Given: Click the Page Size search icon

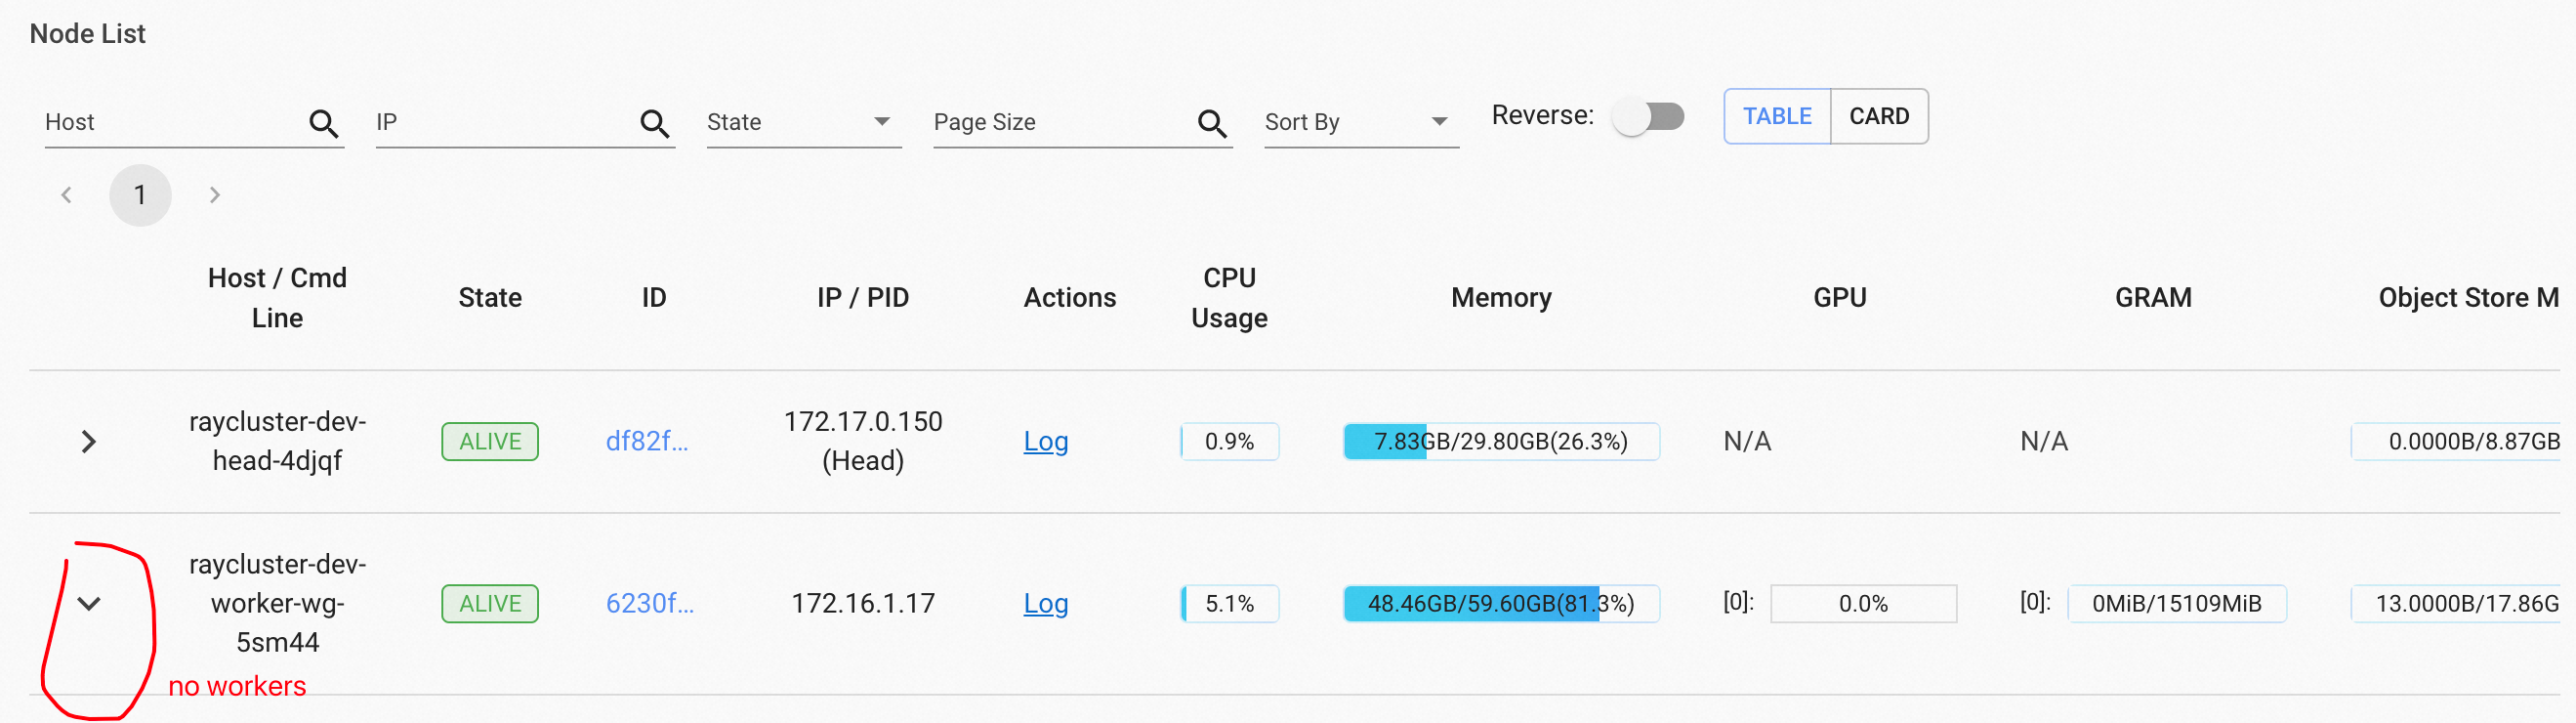Looking at the screenshot, I should [x=1211, y=122].
